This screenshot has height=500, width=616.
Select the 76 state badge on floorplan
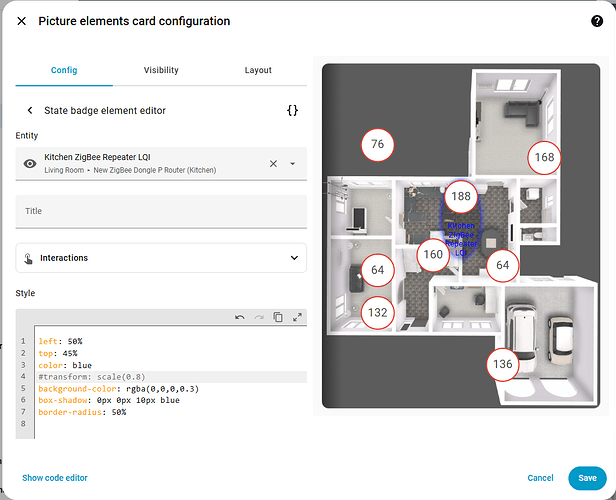[x=377, y=145]
